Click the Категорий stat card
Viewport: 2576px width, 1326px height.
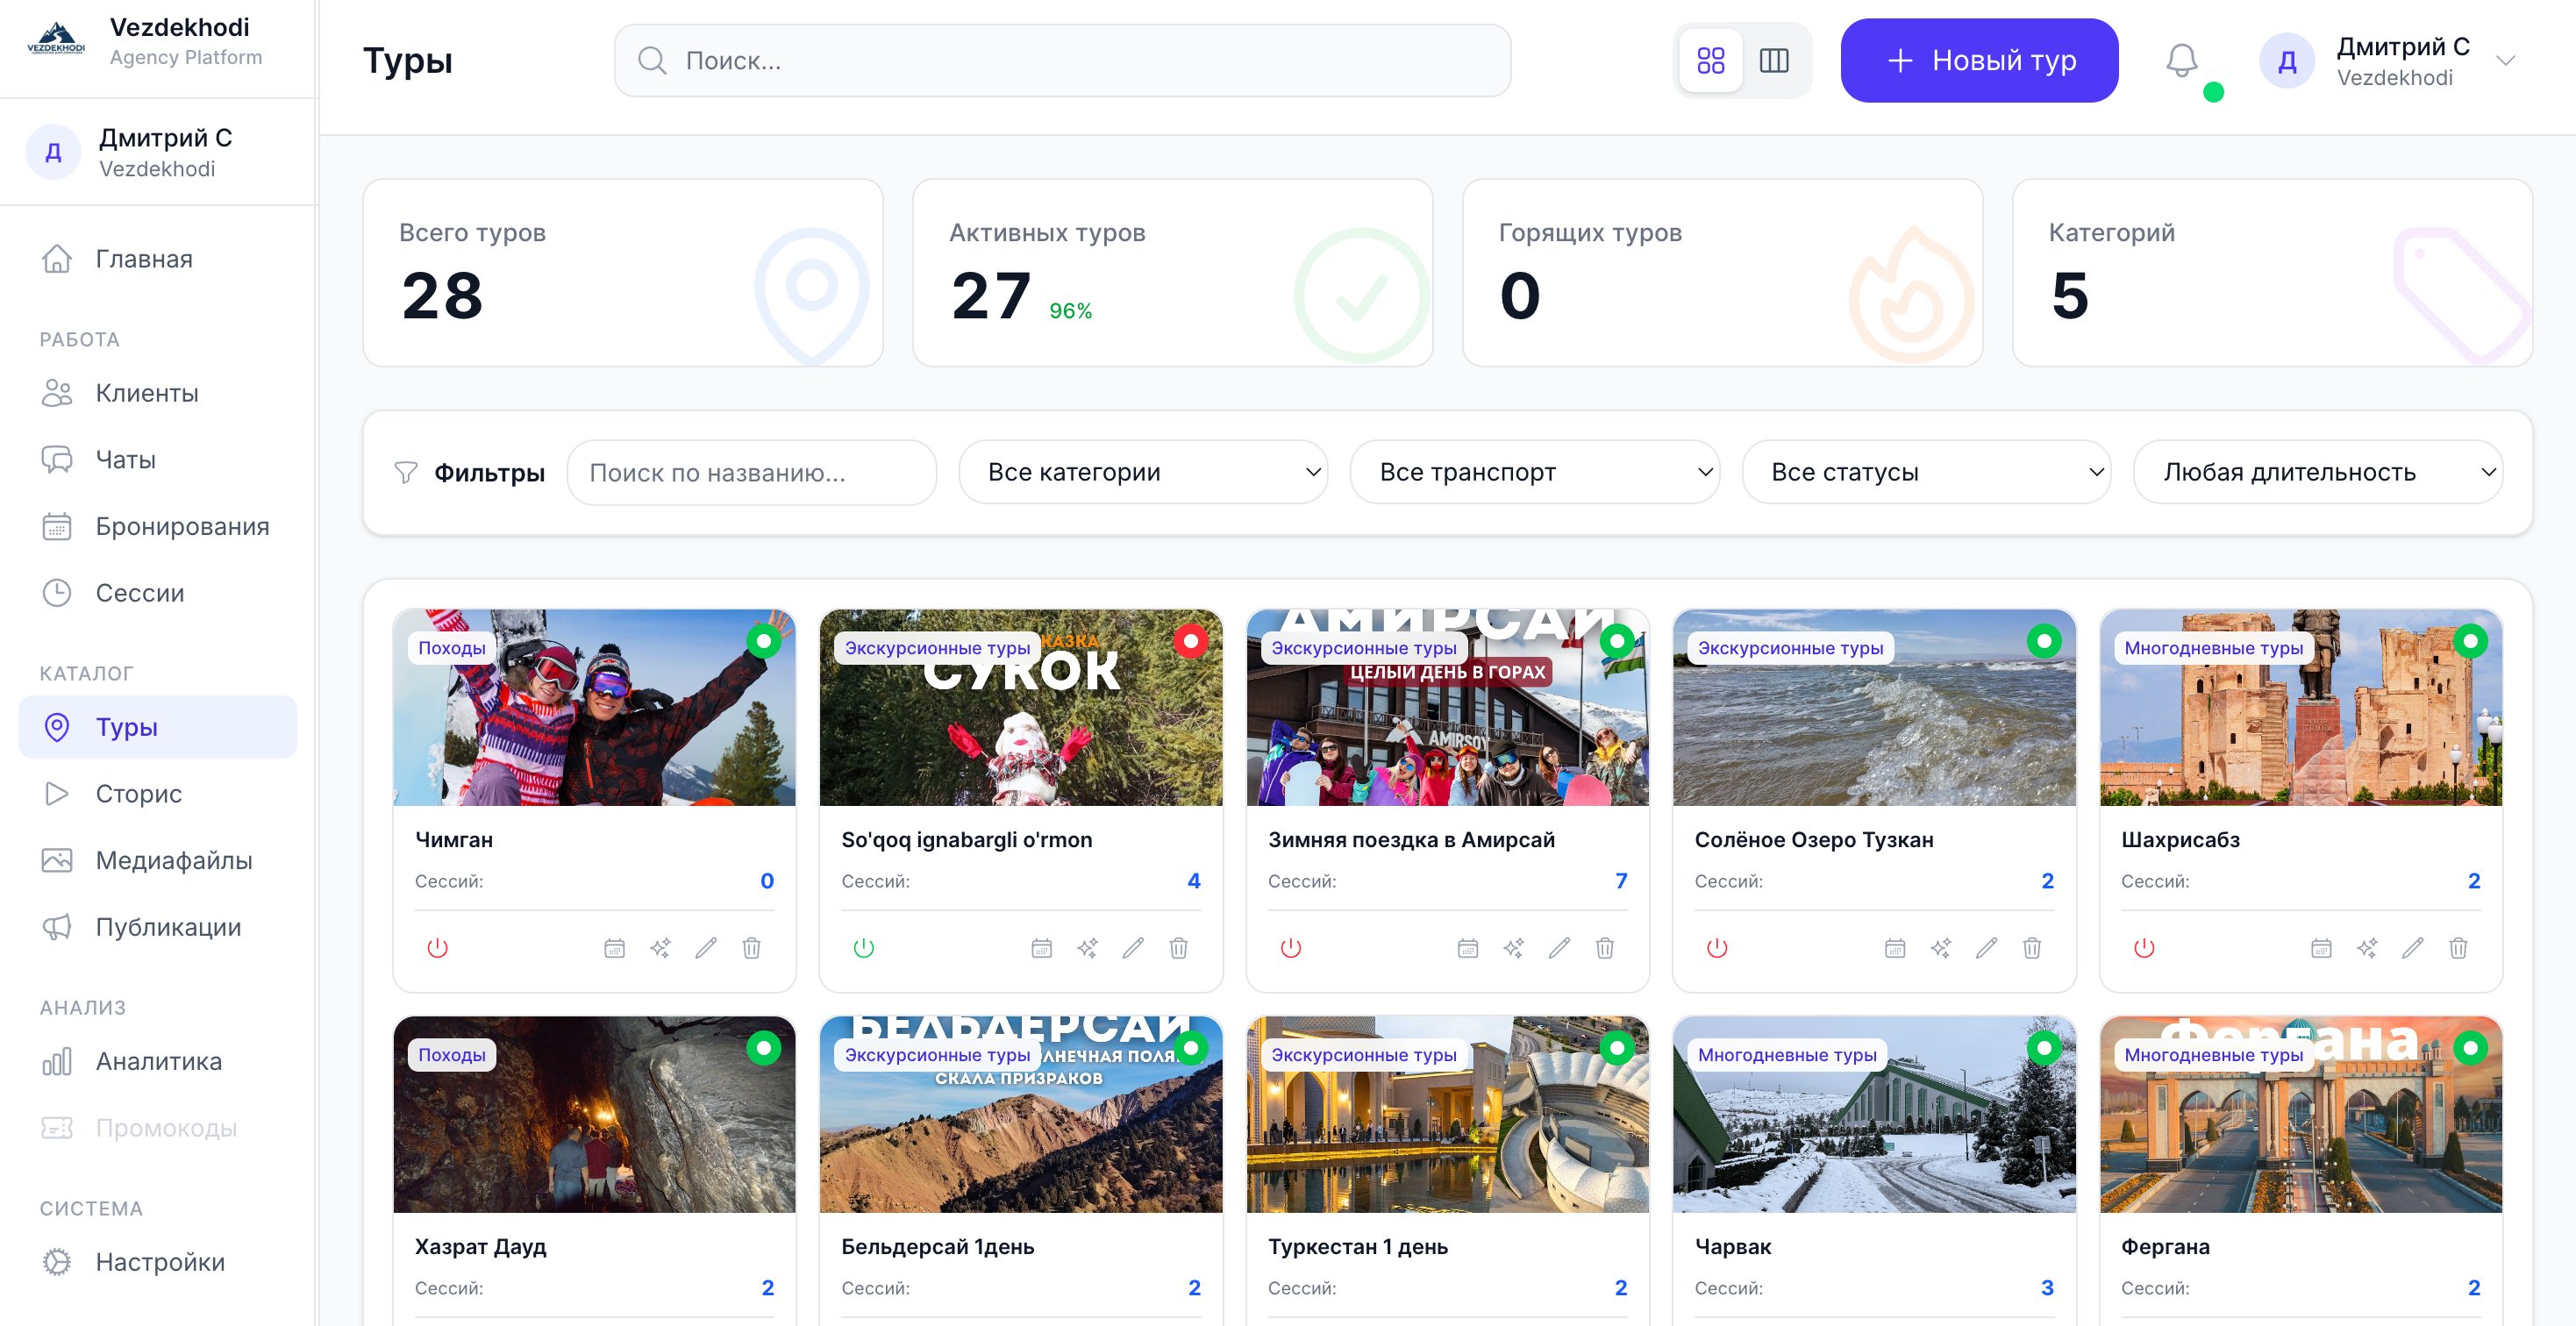[2272, 273]
